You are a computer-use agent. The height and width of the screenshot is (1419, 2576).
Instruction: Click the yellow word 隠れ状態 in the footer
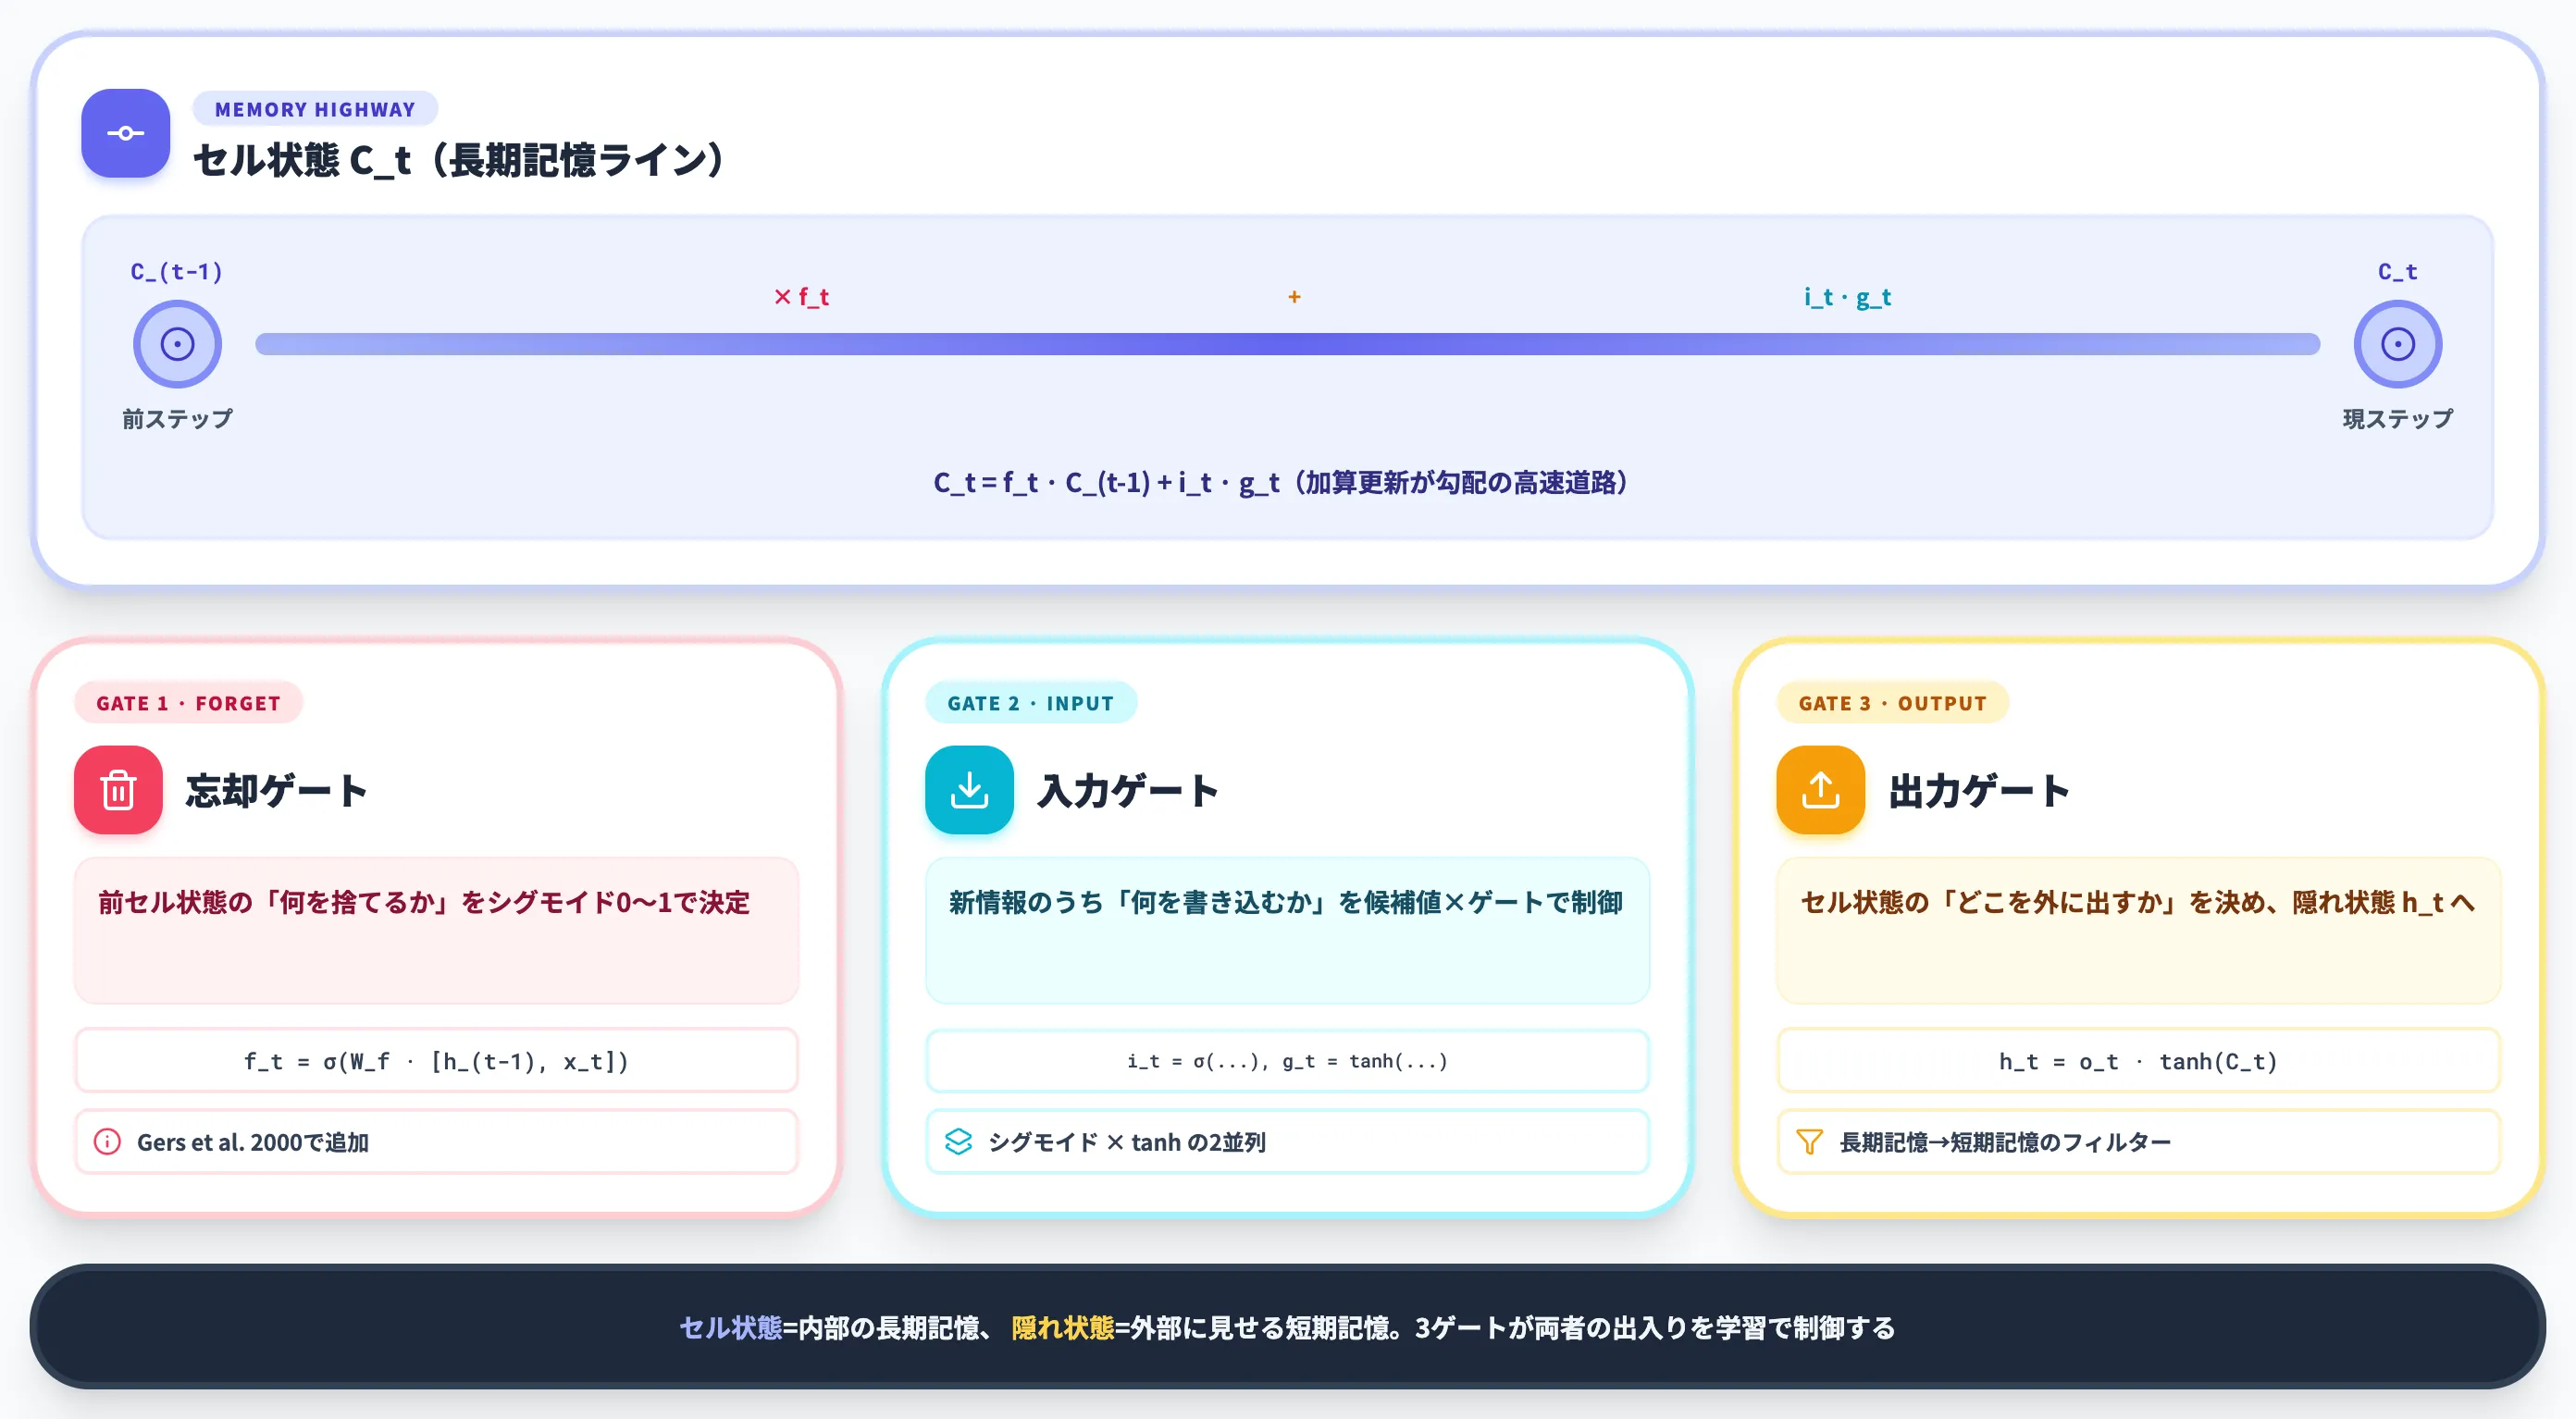coord(1062,1327)
